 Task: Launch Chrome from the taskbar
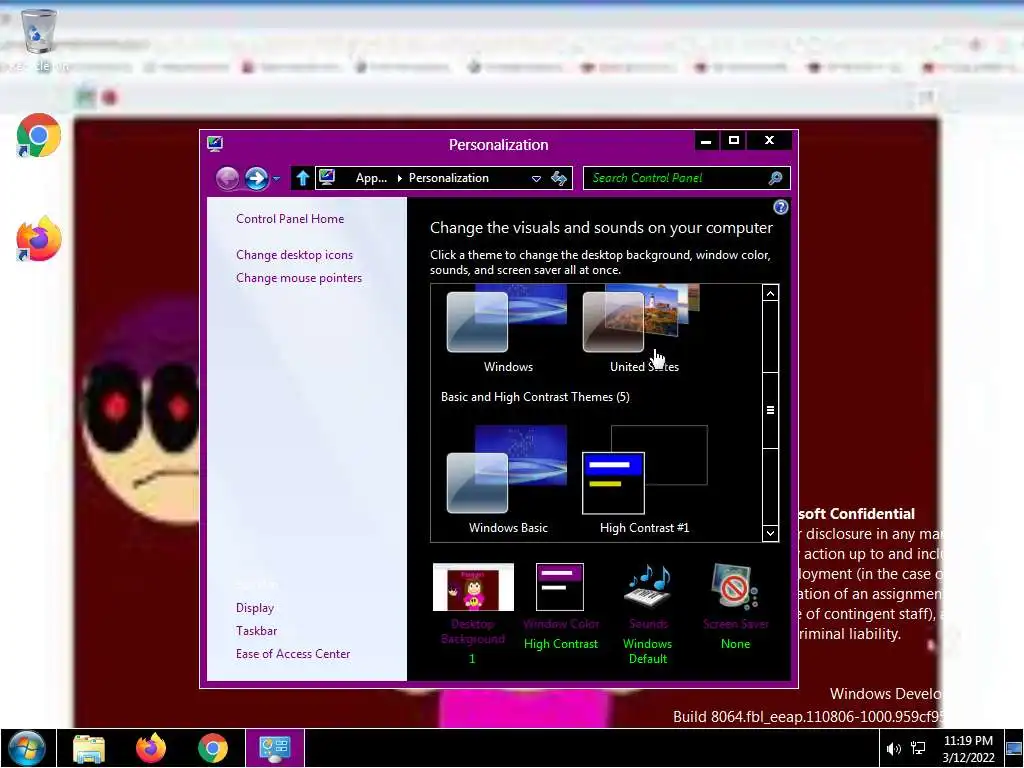(213, 748)
